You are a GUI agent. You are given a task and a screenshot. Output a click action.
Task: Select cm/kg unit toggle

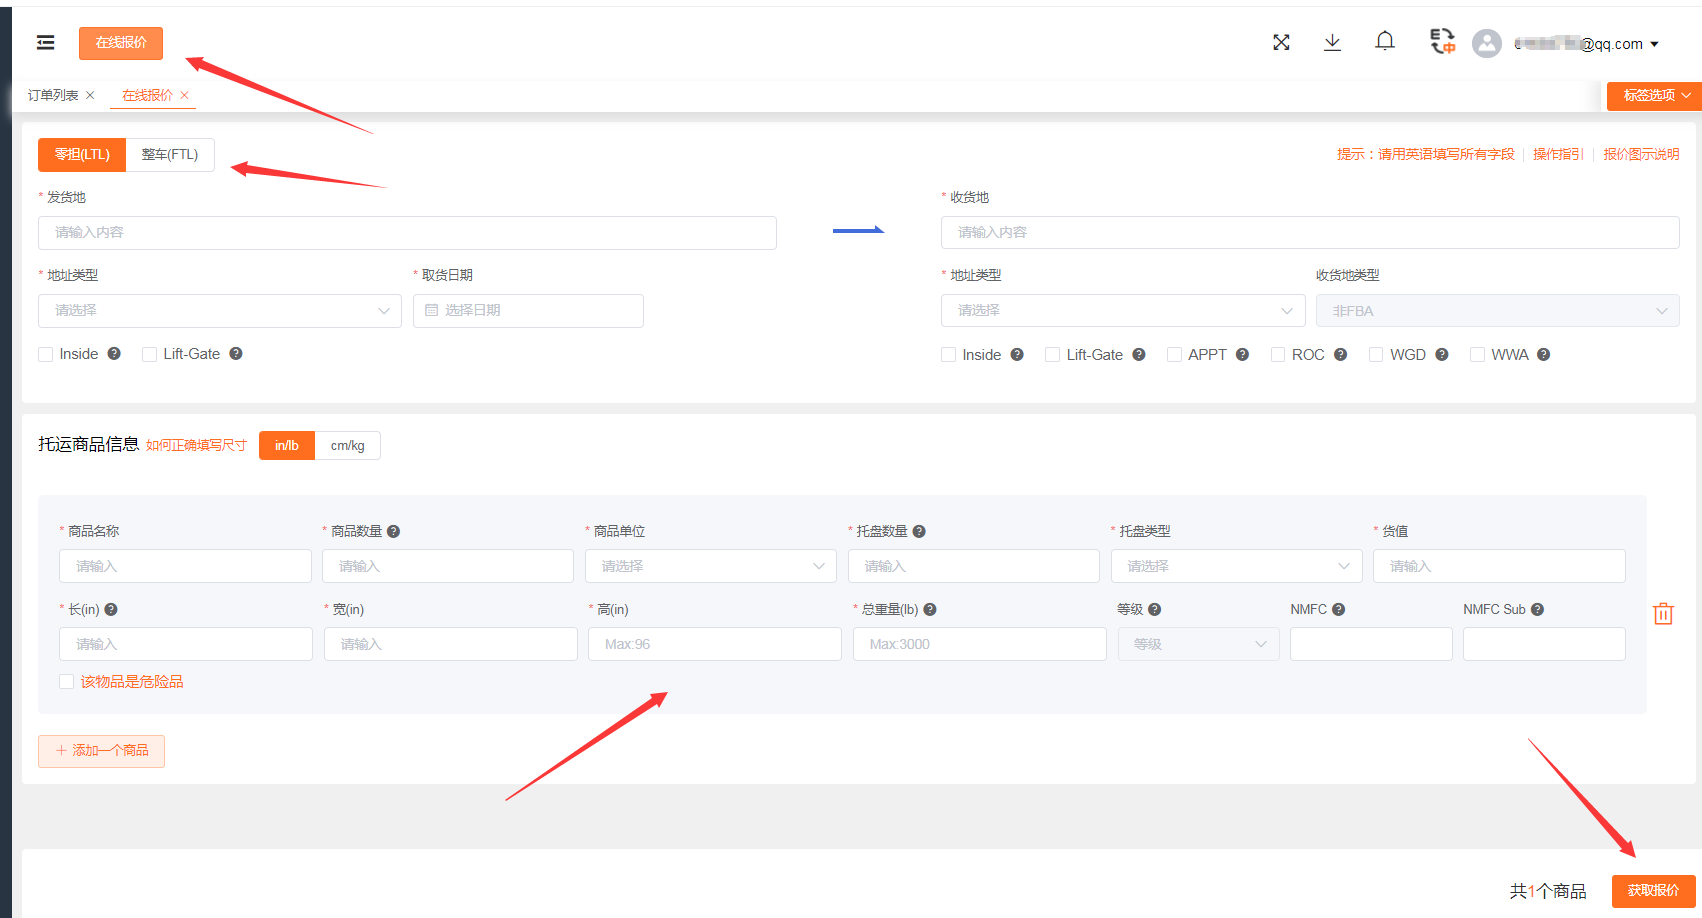347,446
